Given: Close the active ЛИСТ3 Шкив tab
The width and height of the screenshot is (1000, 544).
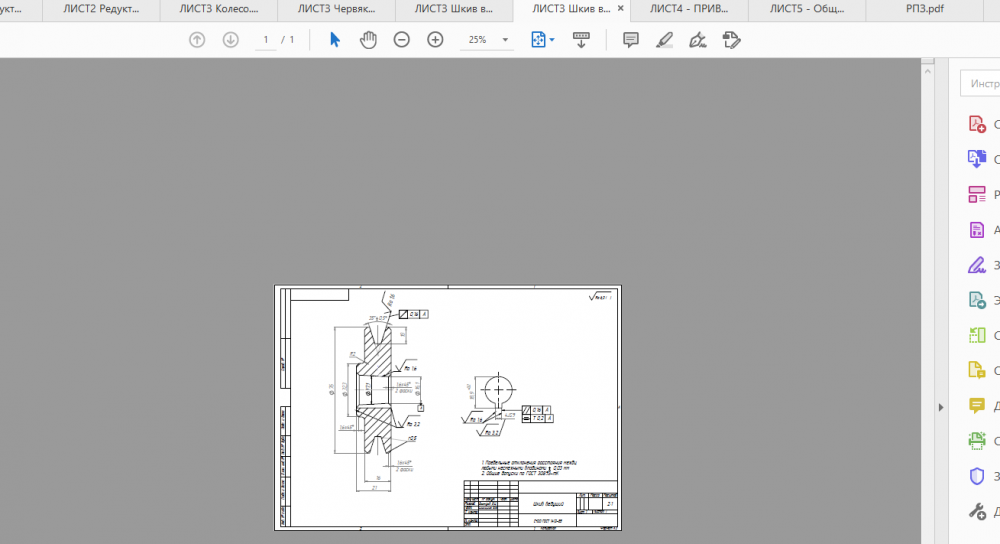Looking at the screenshot, I should click(621, 9).
